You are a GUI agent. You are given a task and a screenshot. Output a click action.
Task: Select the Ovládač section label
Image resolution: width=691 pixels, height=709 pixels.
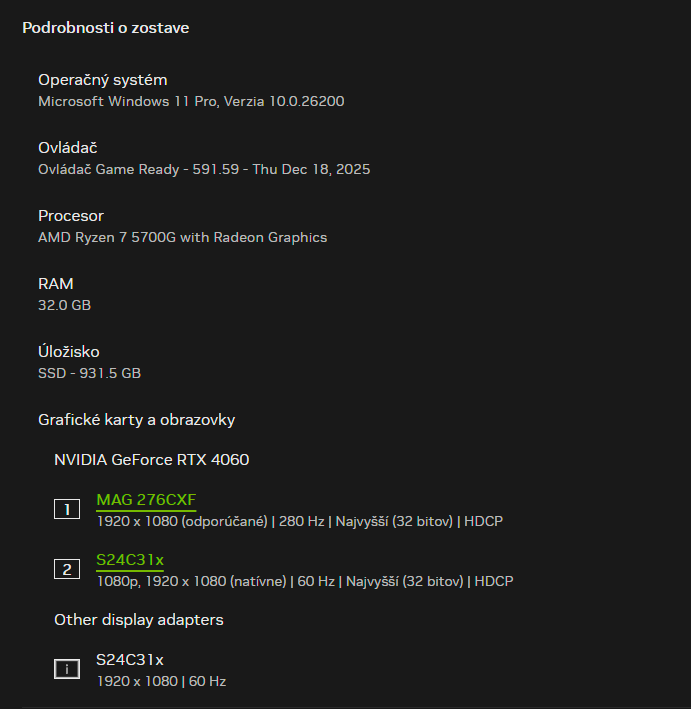pyautogui.click(x=68, y=148)
